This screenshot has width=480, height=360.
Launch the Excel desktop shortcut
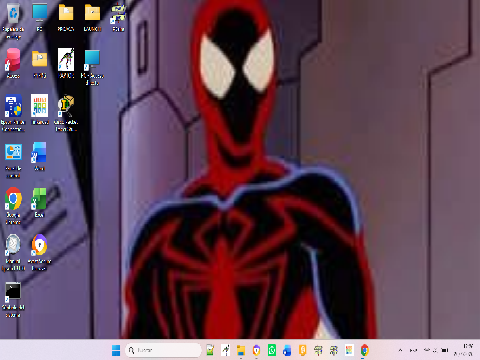[39, 199]
